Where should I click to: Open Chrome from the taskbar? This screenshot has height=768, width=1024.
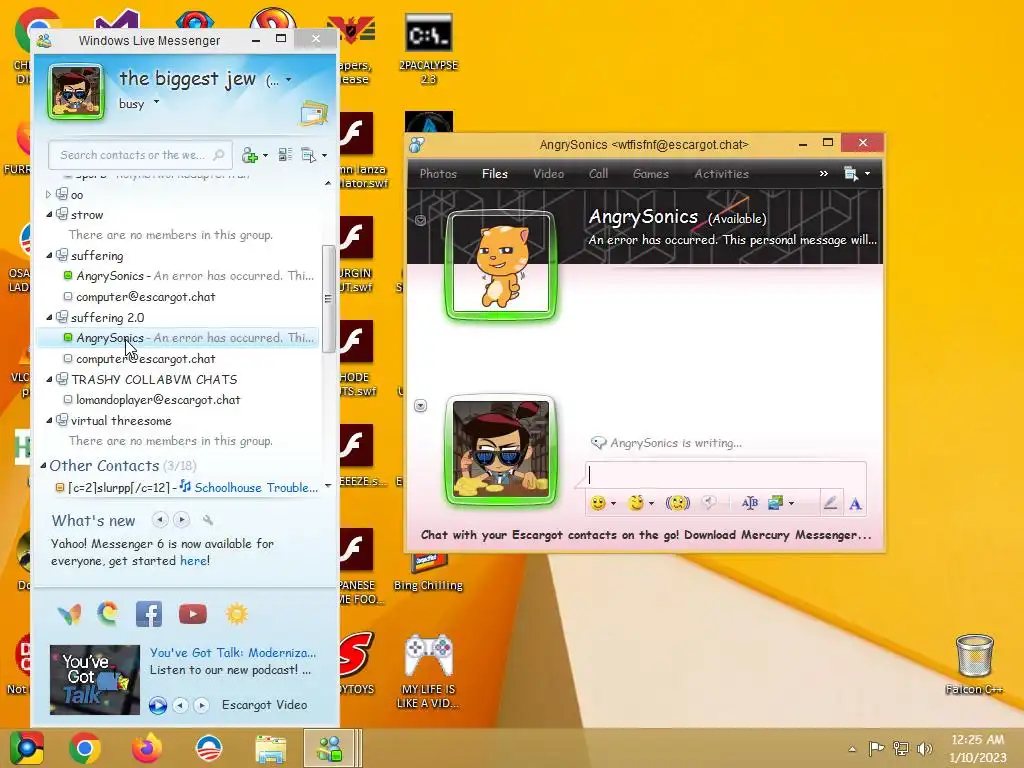point(85,748)
